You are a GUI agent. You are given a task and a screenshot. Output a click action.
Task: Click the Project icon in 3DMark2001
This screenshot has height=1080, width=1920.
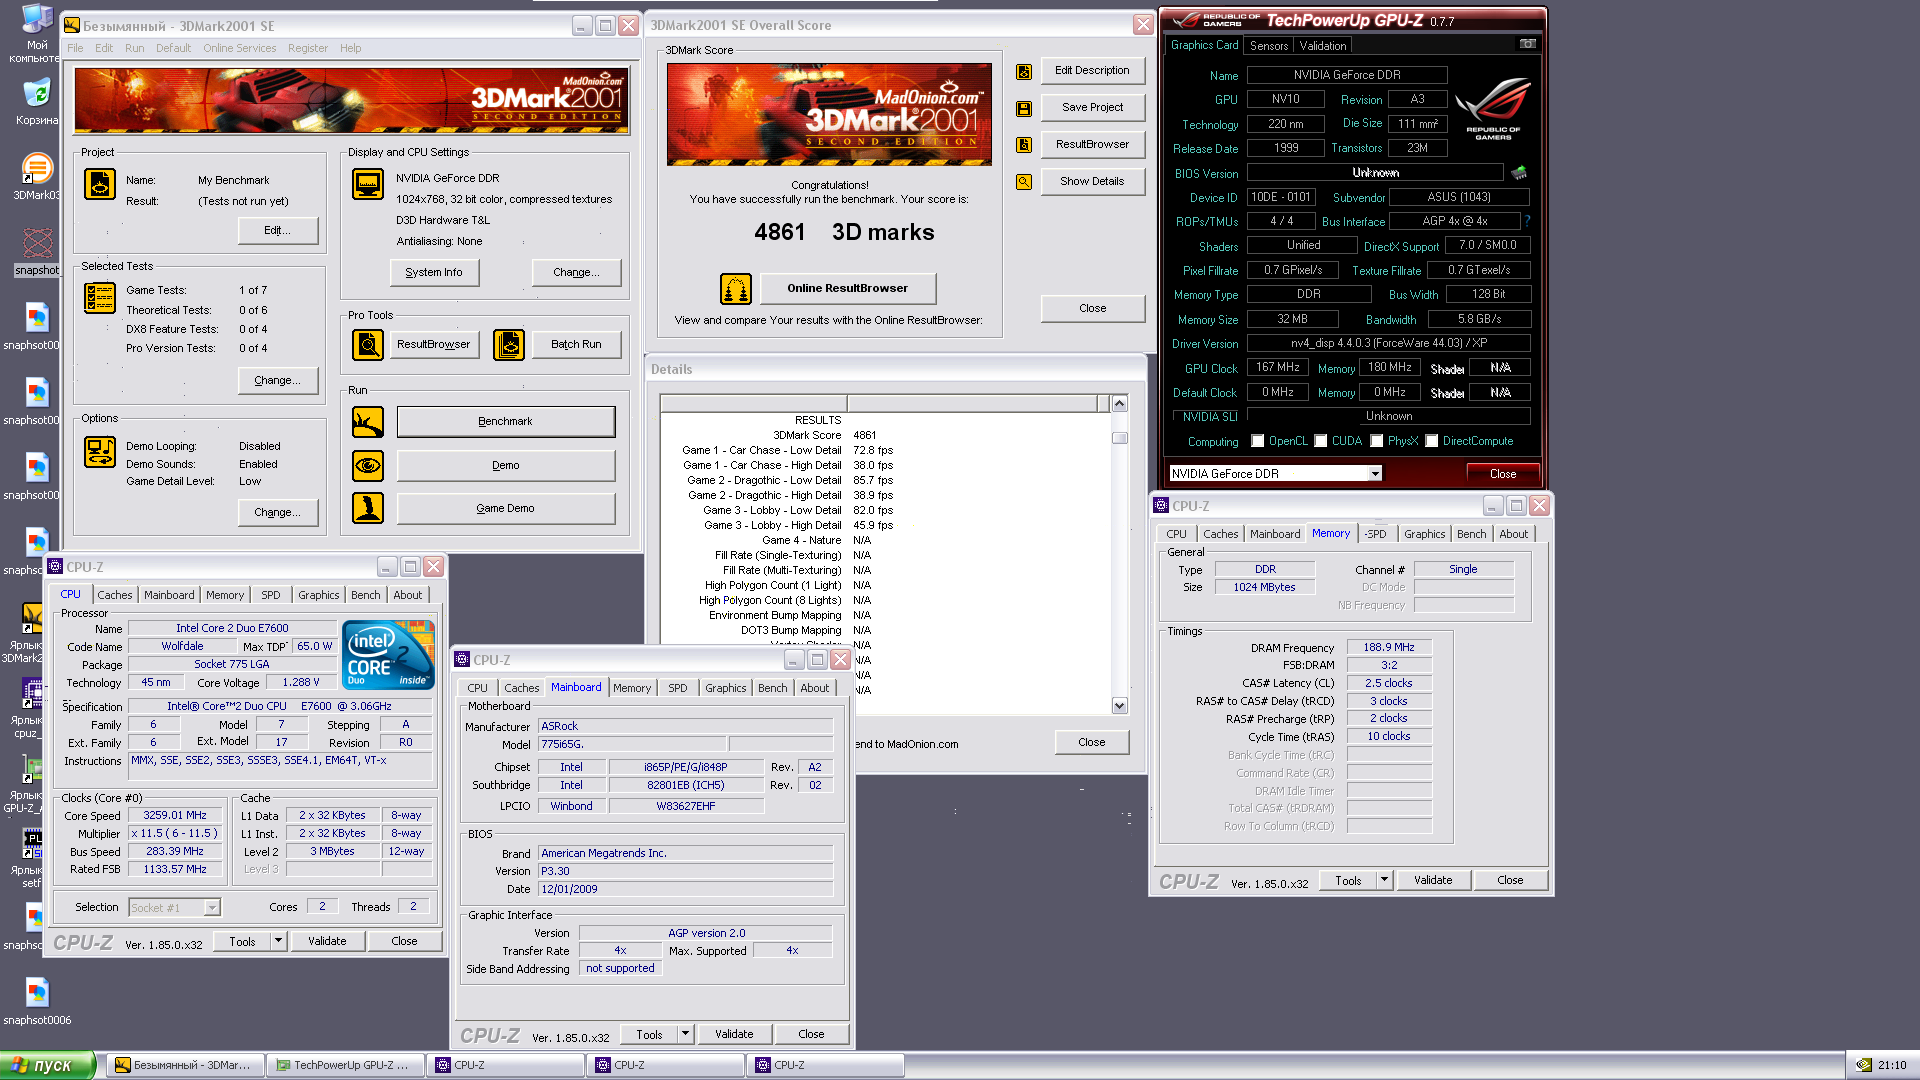point(100,184)
